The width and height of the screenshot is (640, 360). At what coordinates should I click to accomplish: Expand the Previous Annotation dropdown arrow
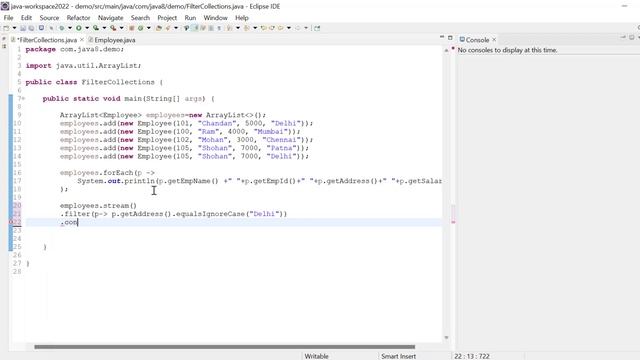point(255,28)
